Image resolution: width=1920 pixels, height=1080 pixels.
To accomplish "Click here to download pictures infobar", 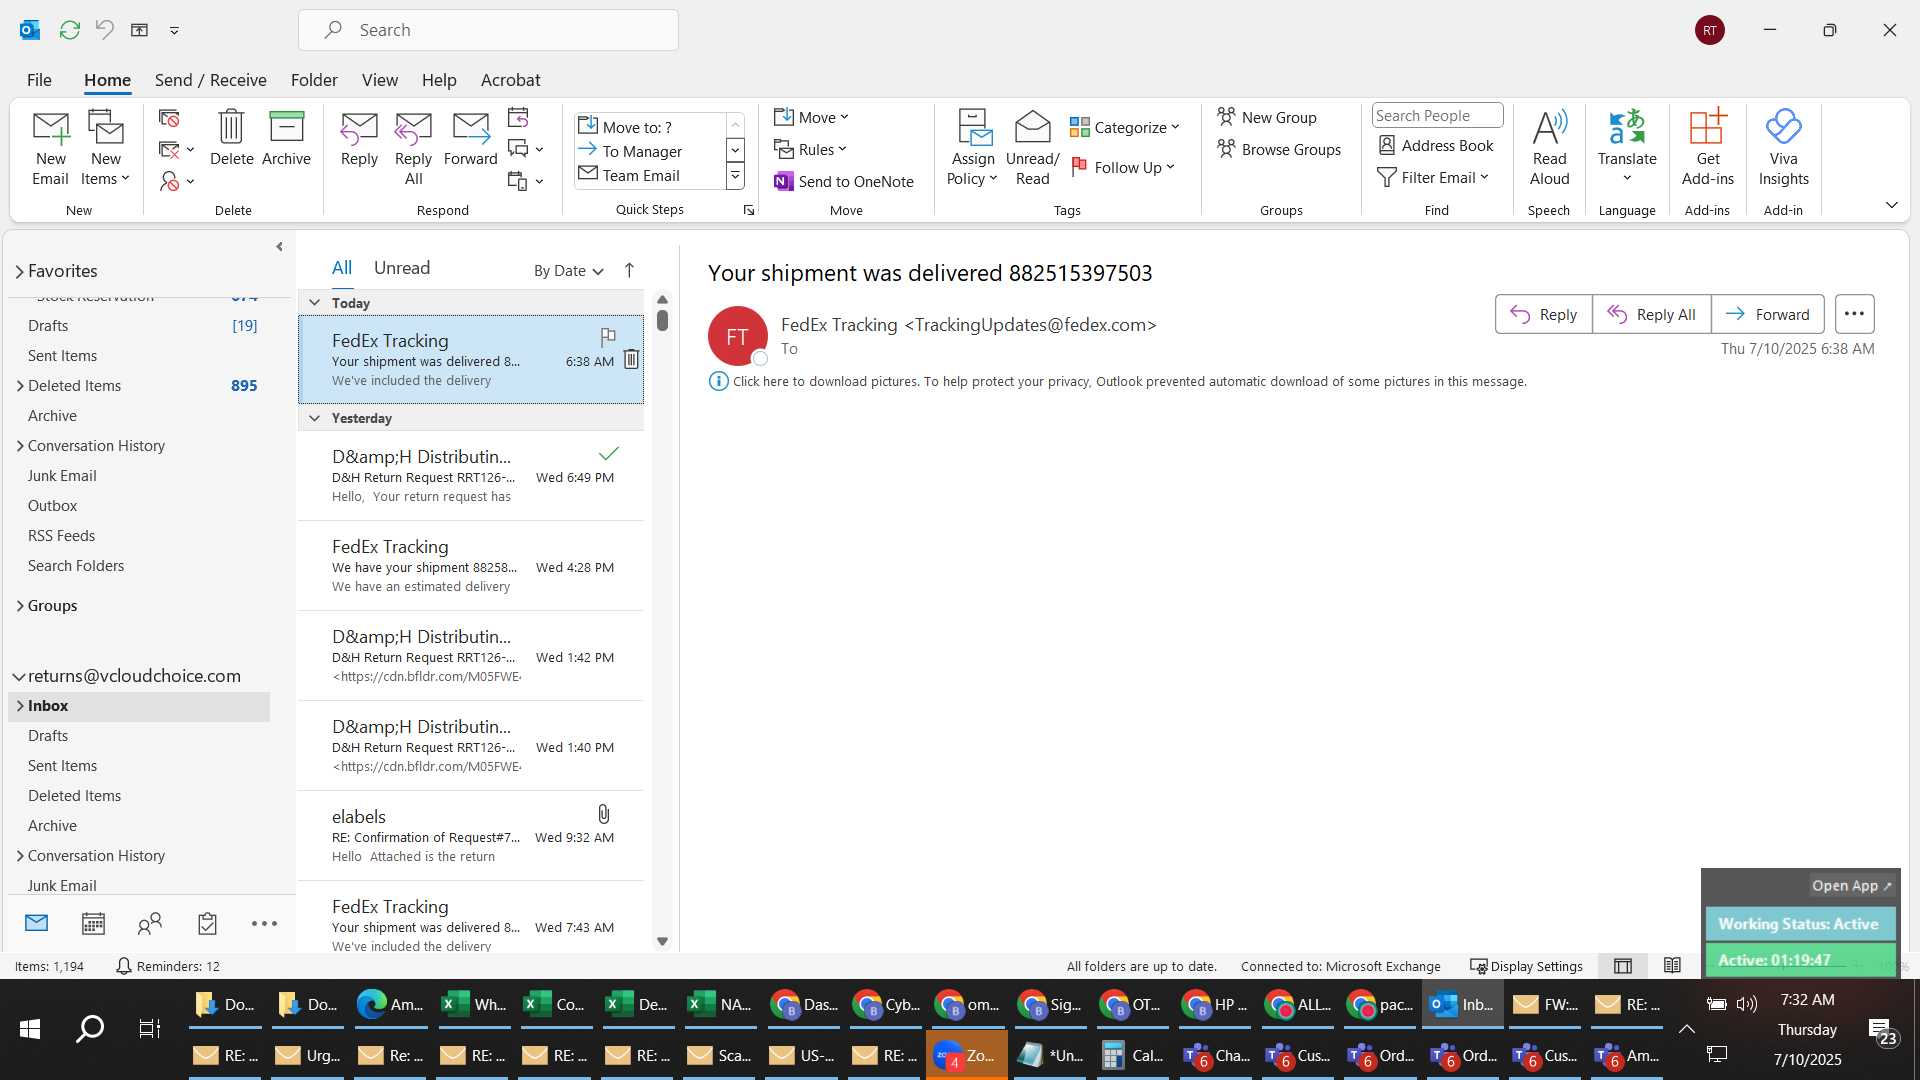I will point(1117,381).
